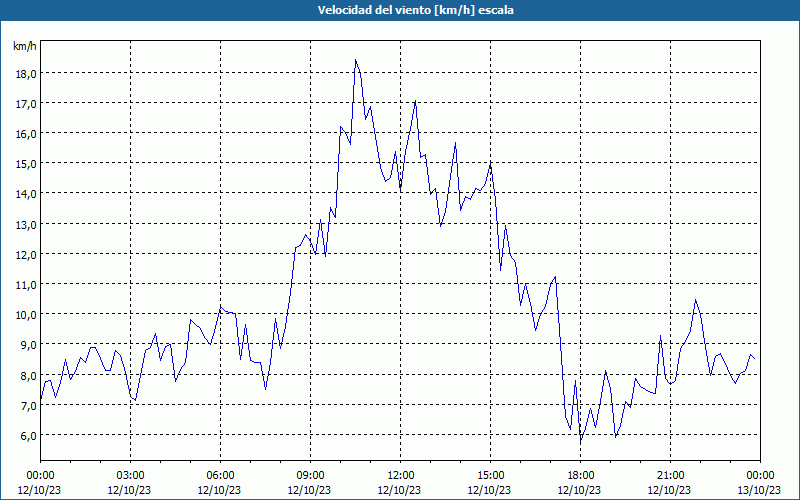This screenshot has height=500, width=800.
Task: Click the 'km/h' axis unit label
Action: point(24,46)
